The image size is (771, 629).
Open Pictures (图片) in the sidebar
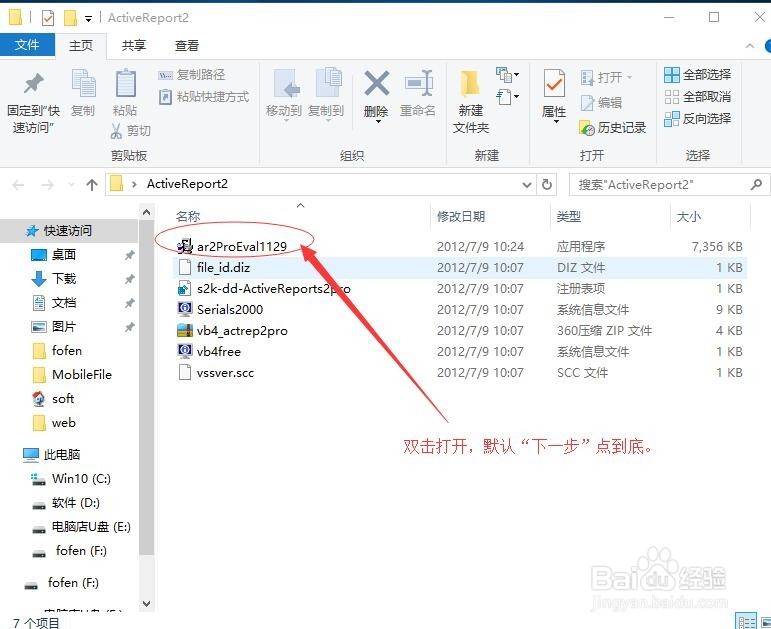(54, 327)
